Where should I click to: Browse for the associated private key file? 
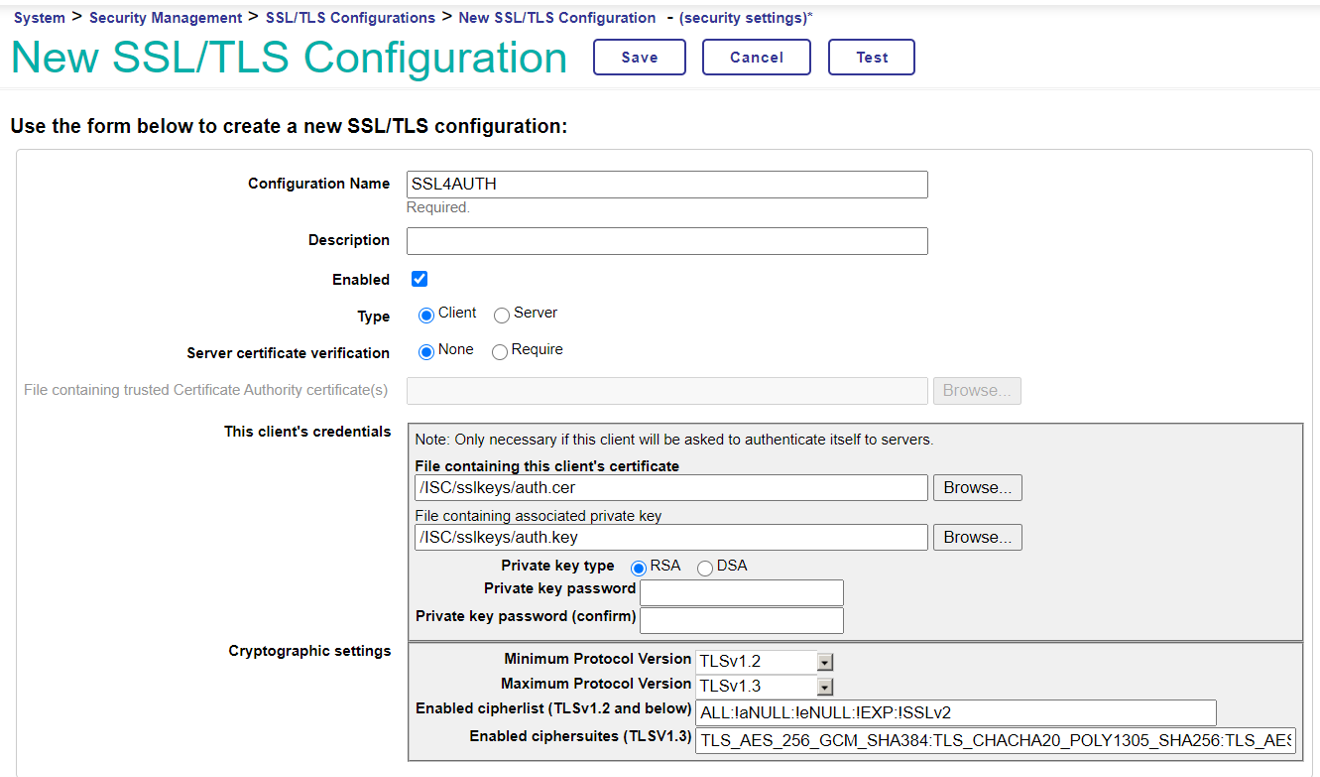point(977,537)
